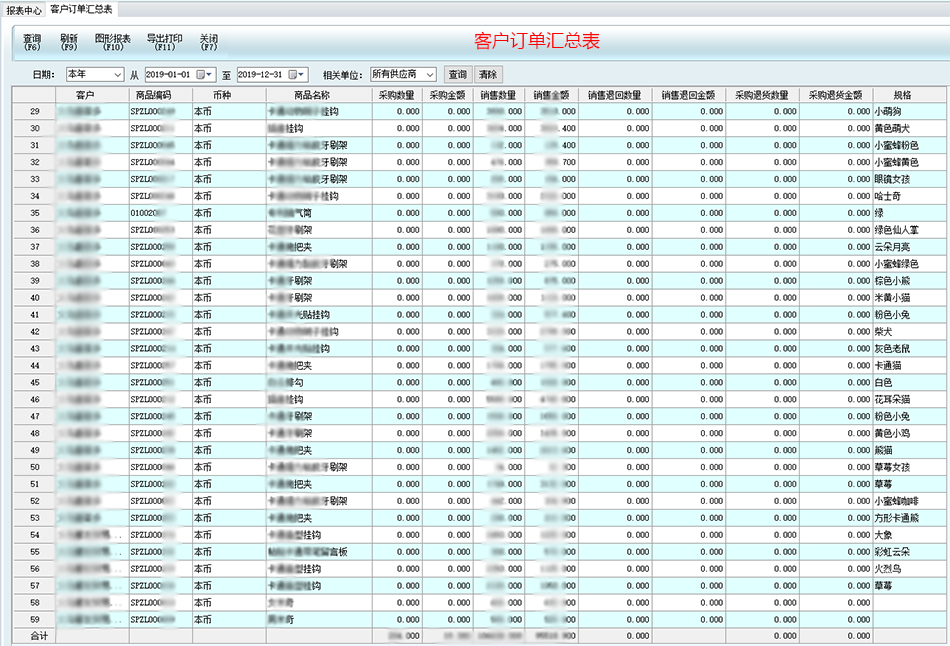The image size is (950, 646).
Task: Open end date 2019-12-31 calendar picker
Action: (x=296, y=75)
